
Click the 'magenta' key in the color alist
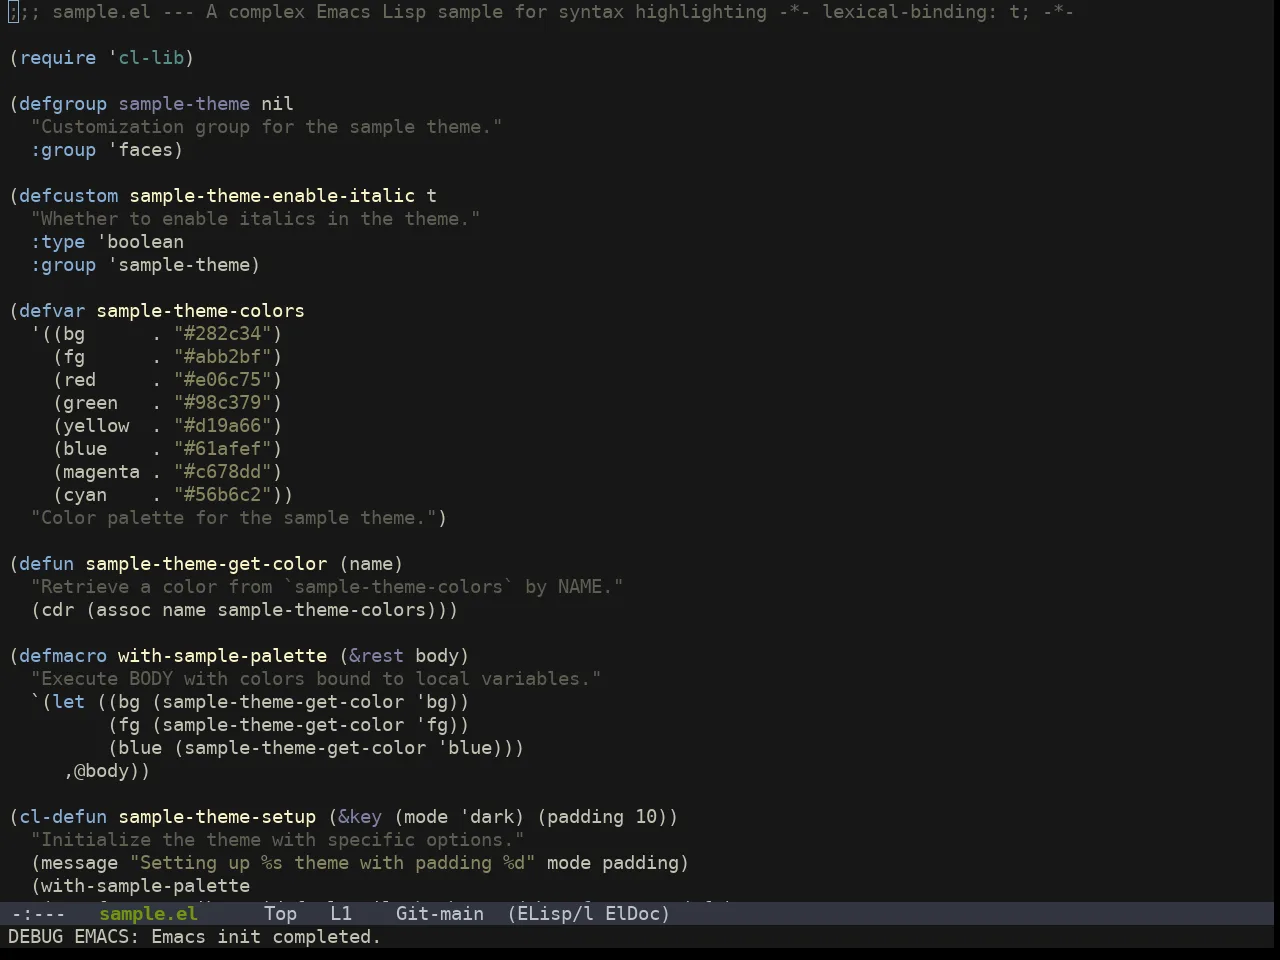pyautogui.click(x=102, y=472)
